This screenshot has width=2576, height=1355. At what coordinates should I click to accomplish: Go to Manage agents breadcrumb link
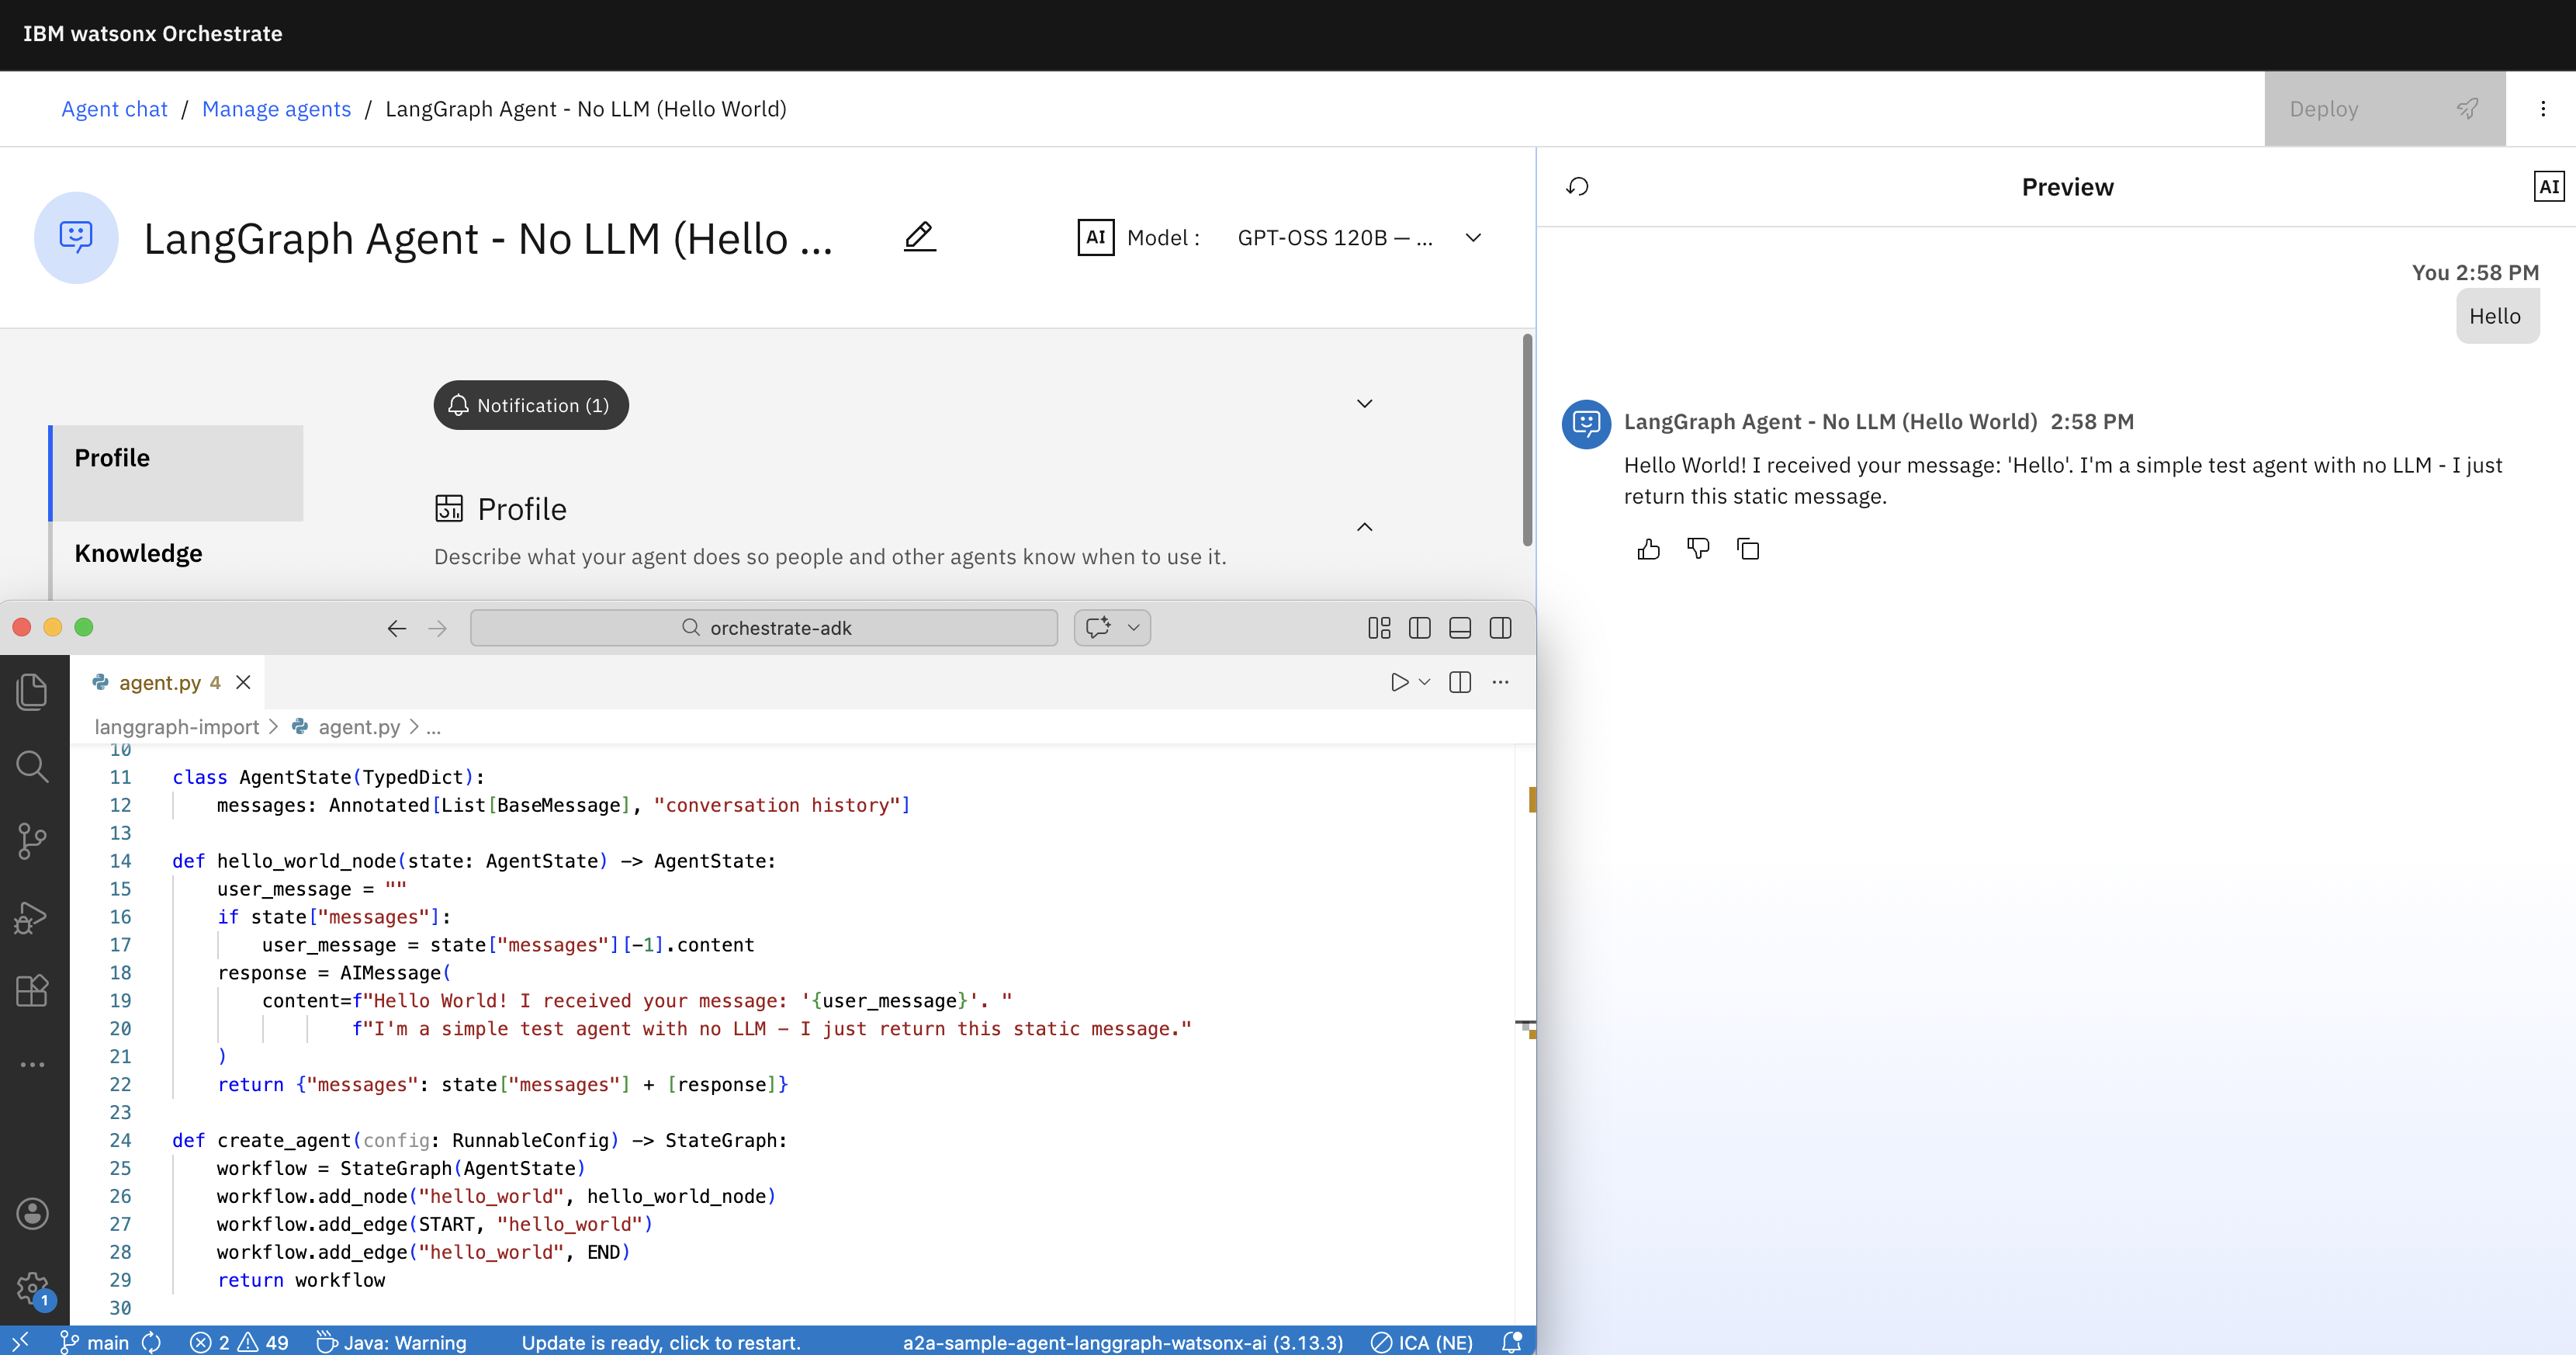276,109
